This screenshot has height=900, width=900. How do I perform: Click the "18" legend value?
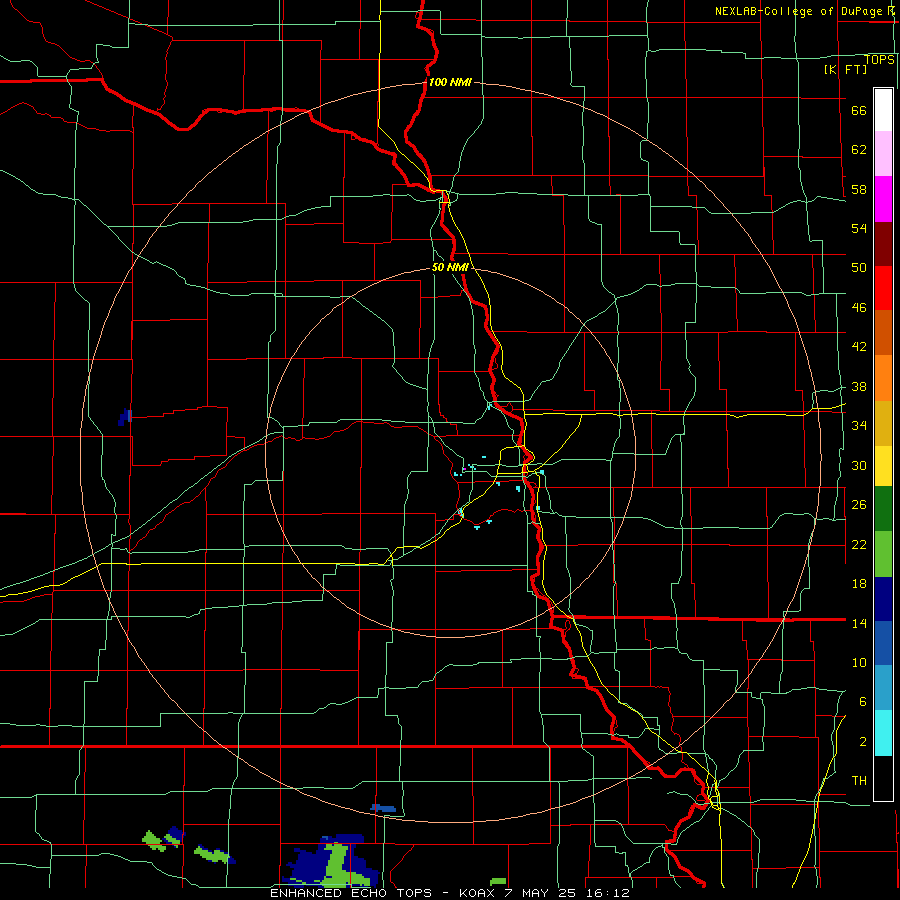[859, 584]
